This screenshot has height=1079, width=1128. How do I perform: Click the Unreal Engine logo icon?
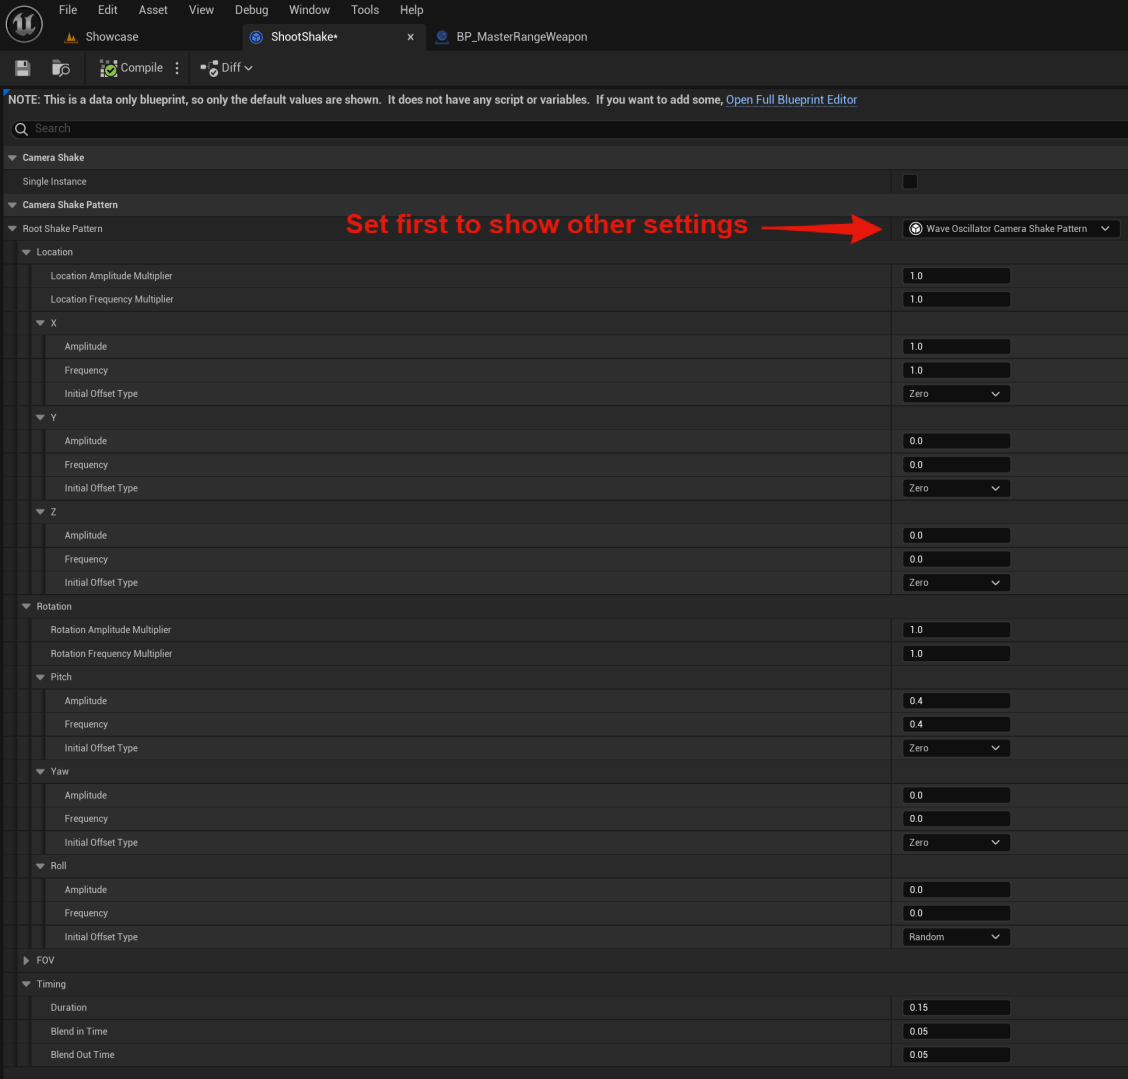click(x=24, y=24)
